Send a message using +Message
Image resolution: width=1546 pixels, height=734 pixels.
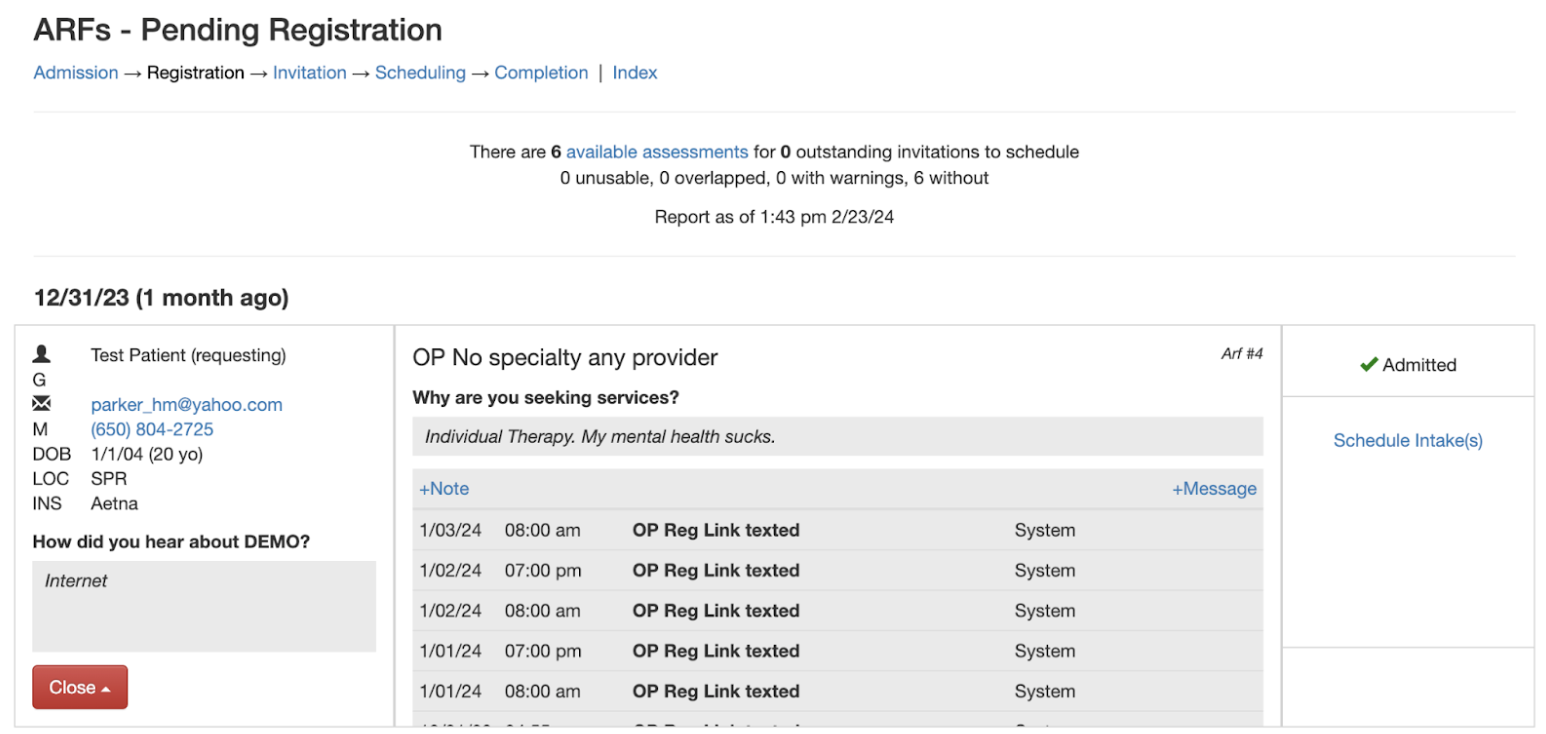(x=1215, y=488)
